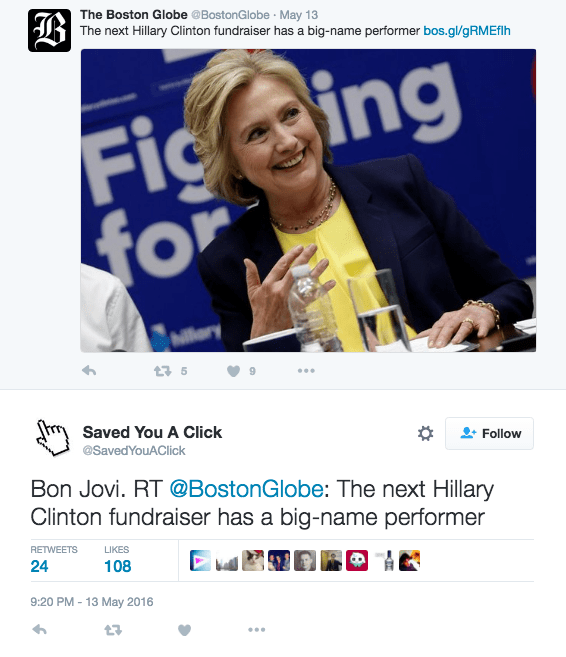Retweet the Saved You A Click tweet

click(113, 629)
